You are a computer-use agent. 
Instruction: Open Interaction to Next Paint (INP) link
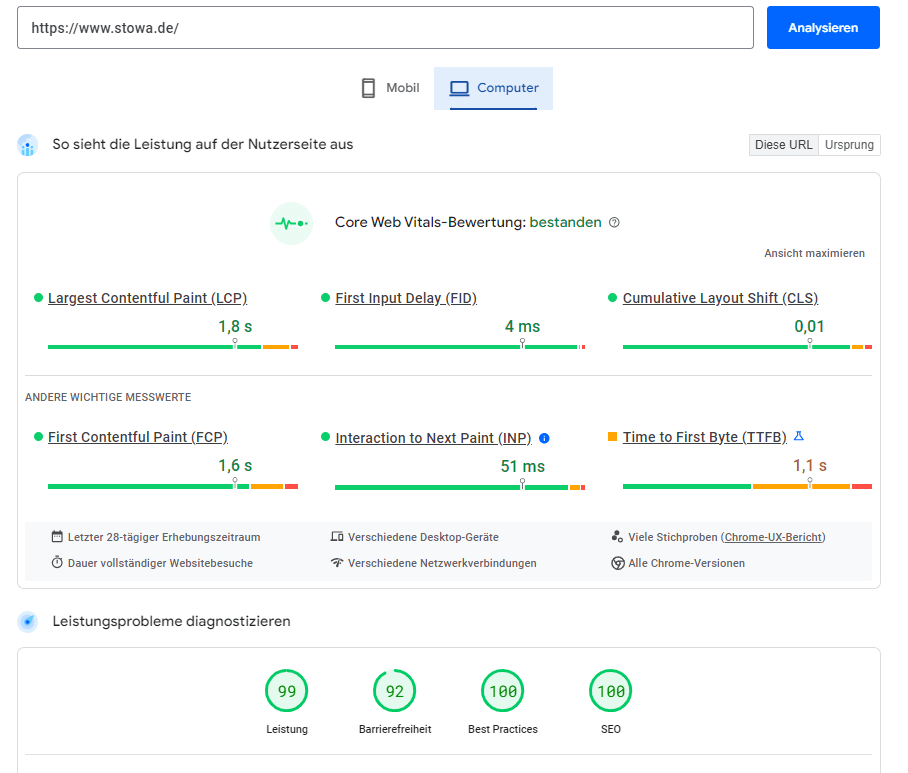433,438
